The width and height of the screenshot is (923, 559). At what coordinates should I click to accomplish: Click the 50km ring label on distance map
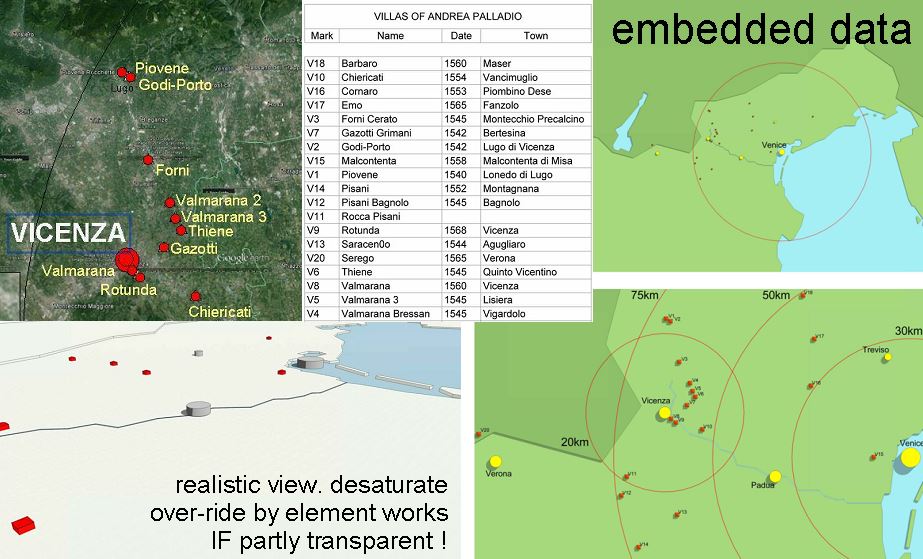click(776, 295)
